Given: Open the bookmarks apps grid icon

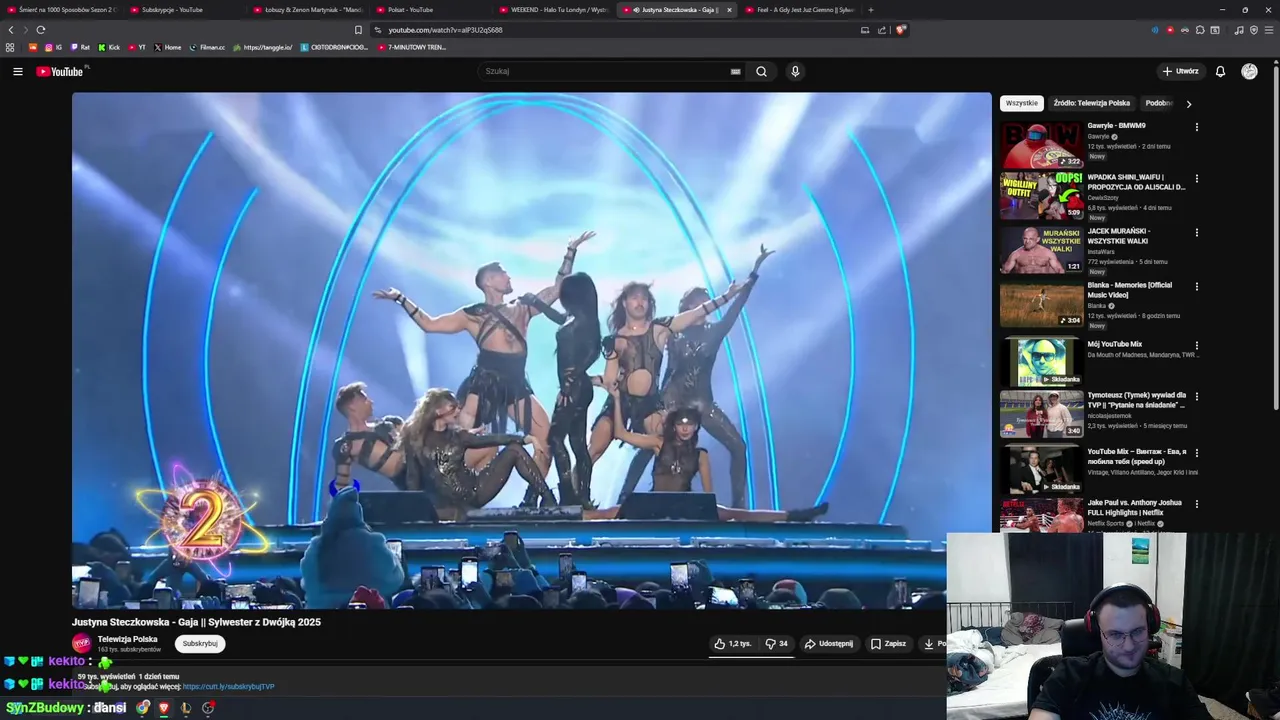Looking at the screenshot, I should tap(10, 47).
